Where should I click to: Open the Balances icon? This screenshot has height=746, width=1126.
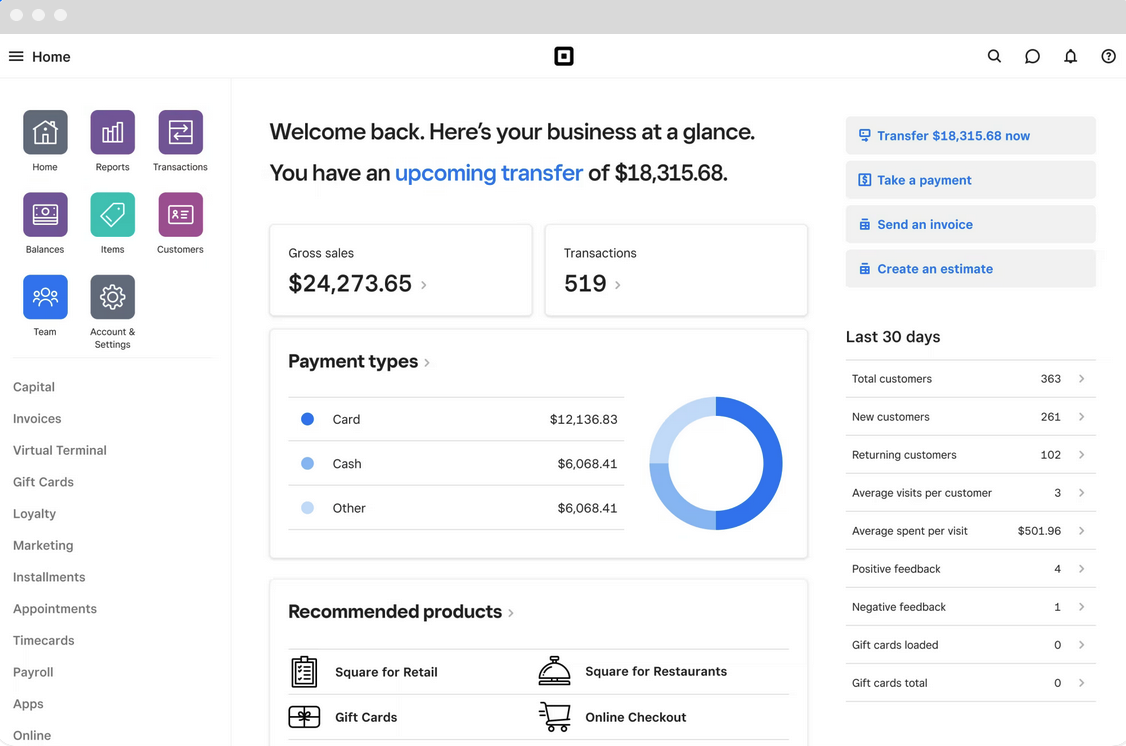pos(45,215)
